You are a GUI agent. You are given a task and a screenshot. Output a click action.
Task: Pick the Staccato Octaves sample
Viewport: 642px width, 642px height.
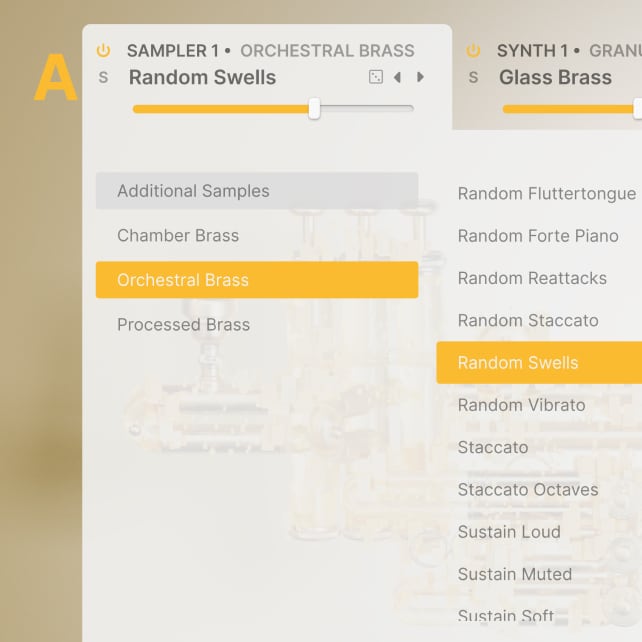point(528,490)
